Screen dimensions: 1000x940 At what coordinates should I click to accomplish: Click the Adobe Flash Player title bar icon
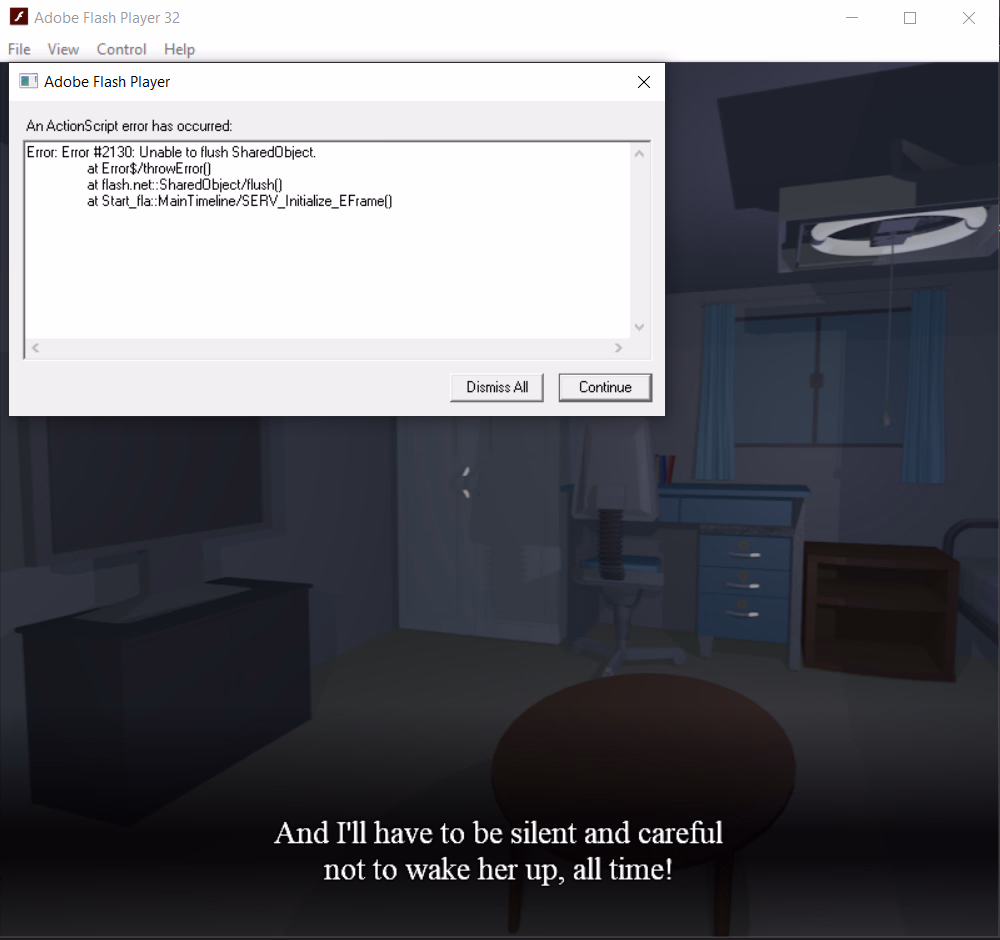tap(19, 17)
